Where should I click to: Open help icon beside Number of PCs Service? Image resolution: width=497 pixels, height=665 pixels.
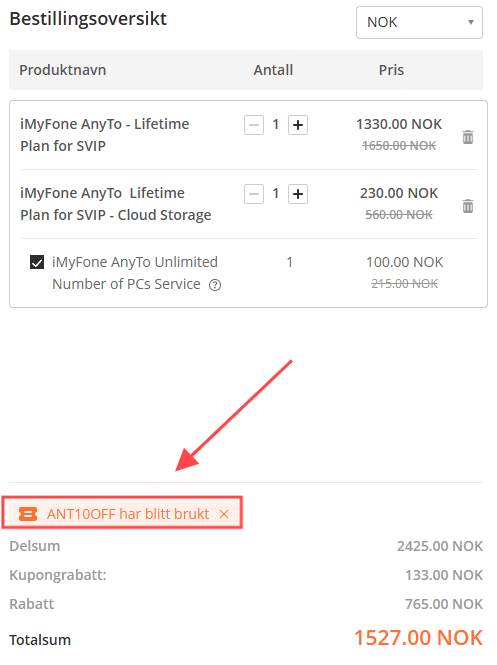pos(215,285)
